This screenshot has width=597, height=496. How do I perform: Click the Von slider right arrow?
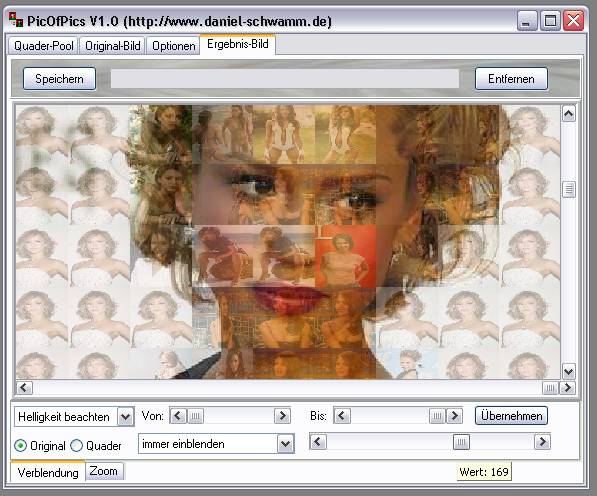tap(282, 416)
